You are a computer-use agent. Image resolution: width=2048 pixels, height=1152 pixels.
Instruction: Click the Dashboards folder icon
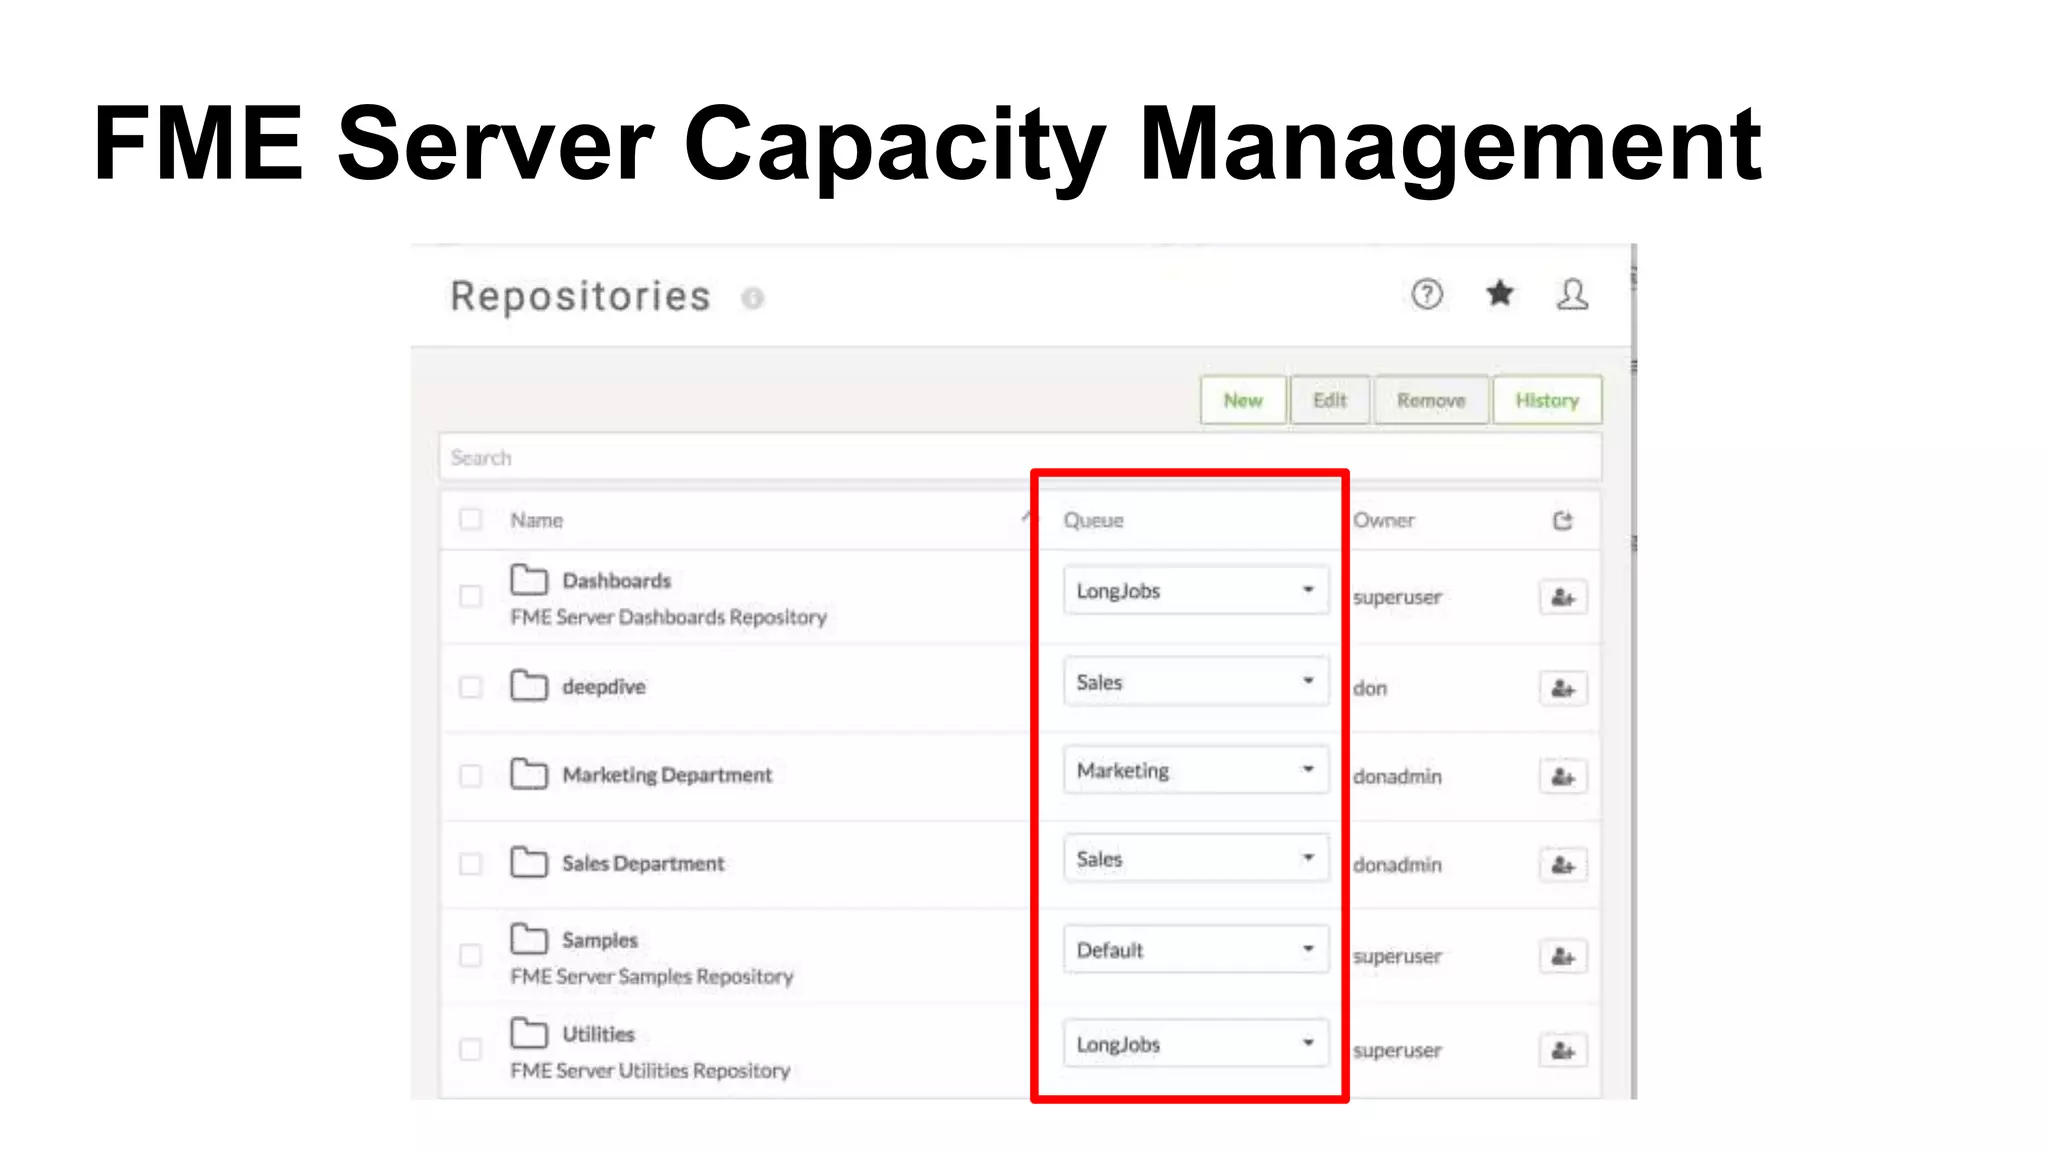tap(529, 579)
